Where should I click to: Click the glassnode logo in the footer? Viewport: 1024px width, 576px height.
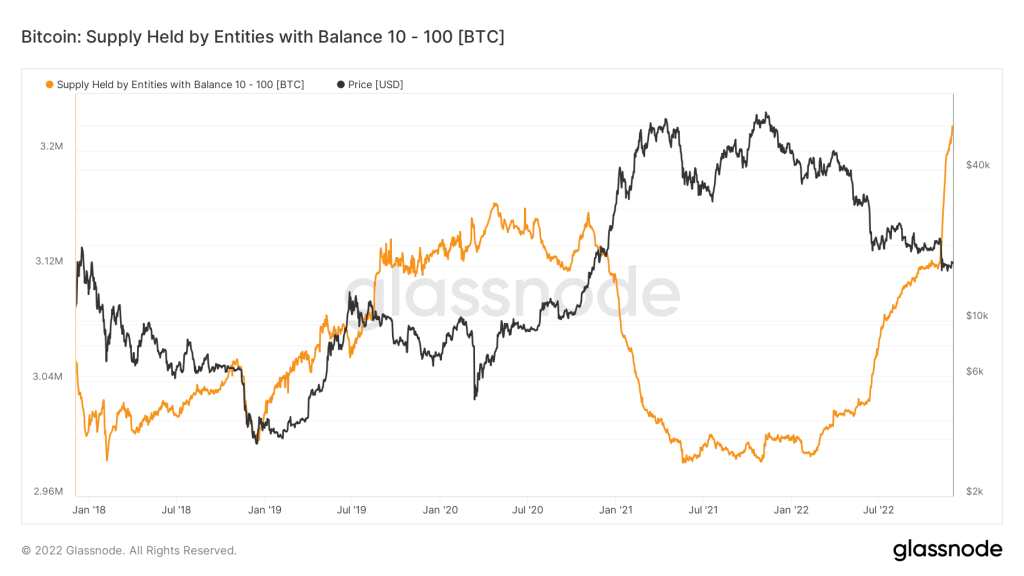tap(946, 549)
